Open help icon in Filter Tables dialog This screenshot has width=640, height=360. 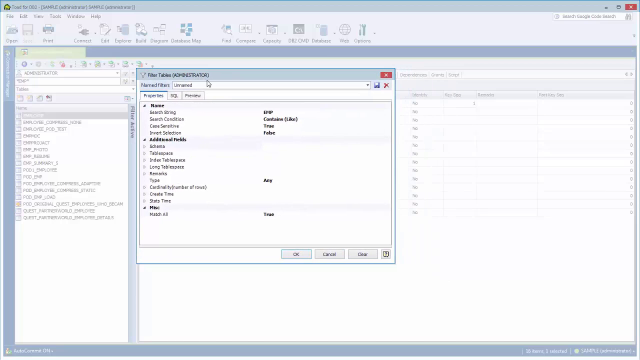click(x=386, y=254)
